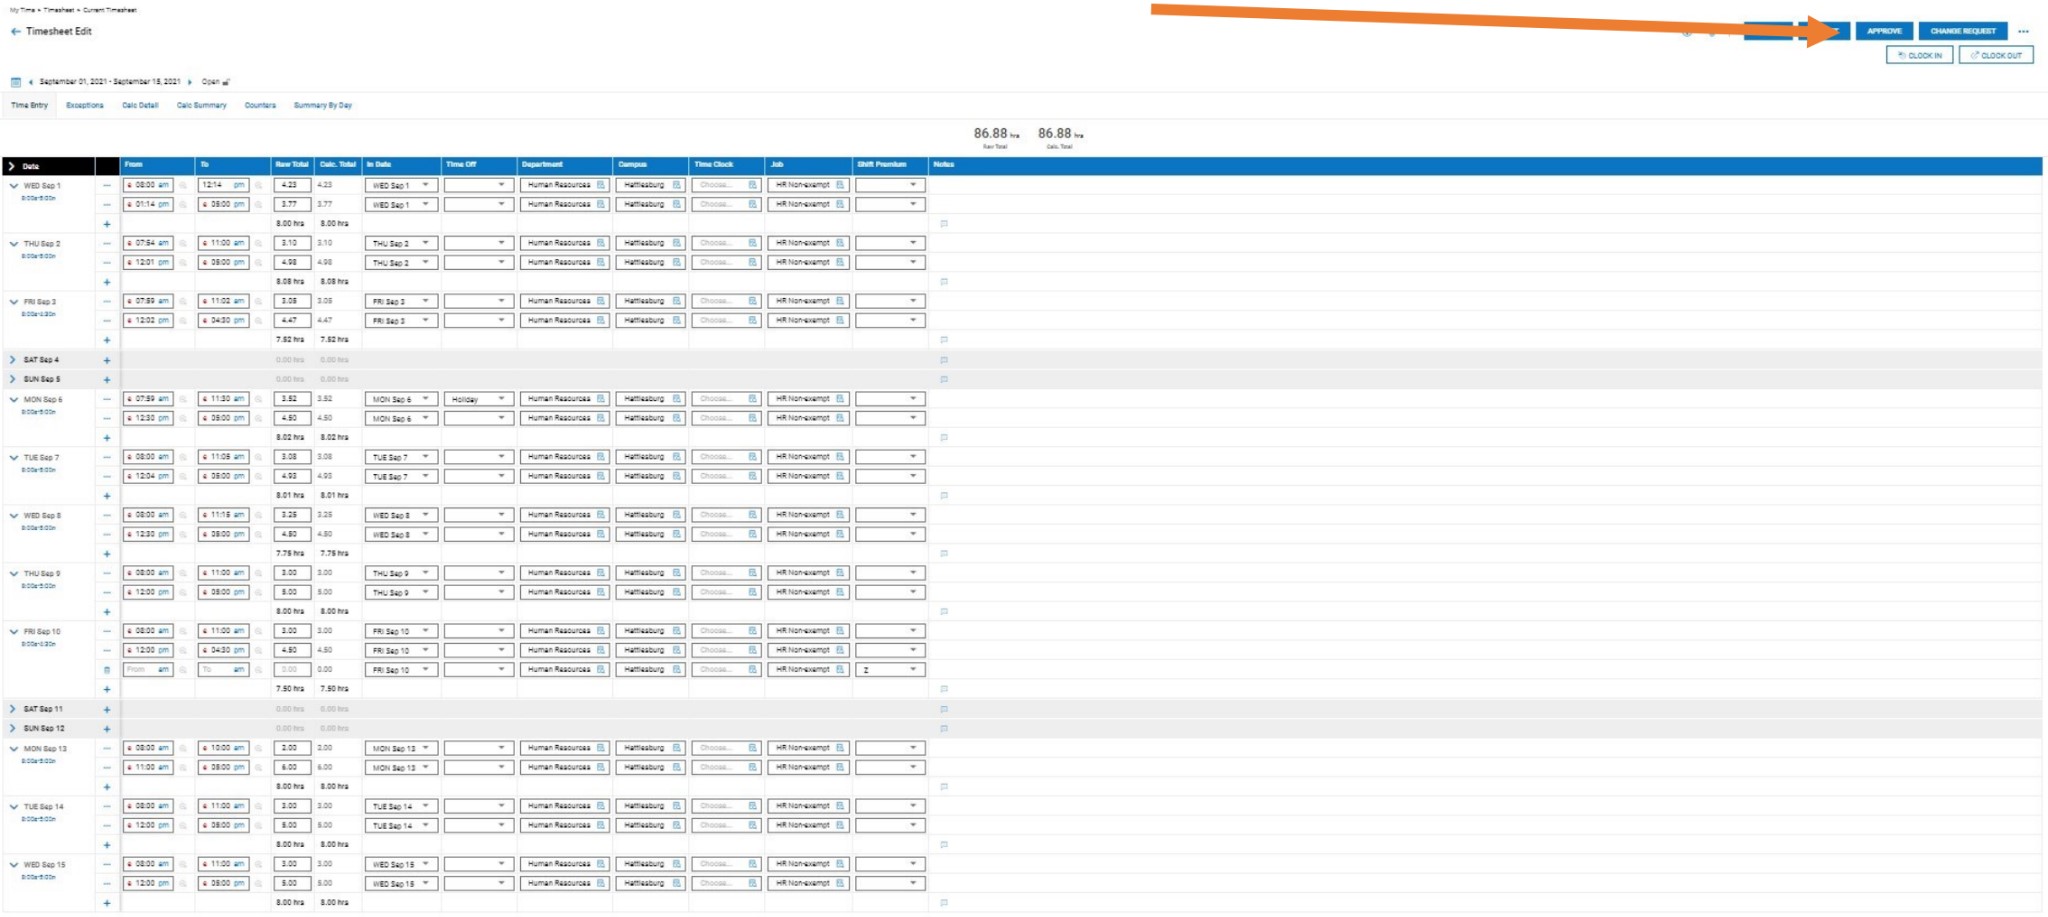Open Department lookup in first WED Sep 1 row
The height and width of the screenshot is (917, 2048).
[601, 185]
